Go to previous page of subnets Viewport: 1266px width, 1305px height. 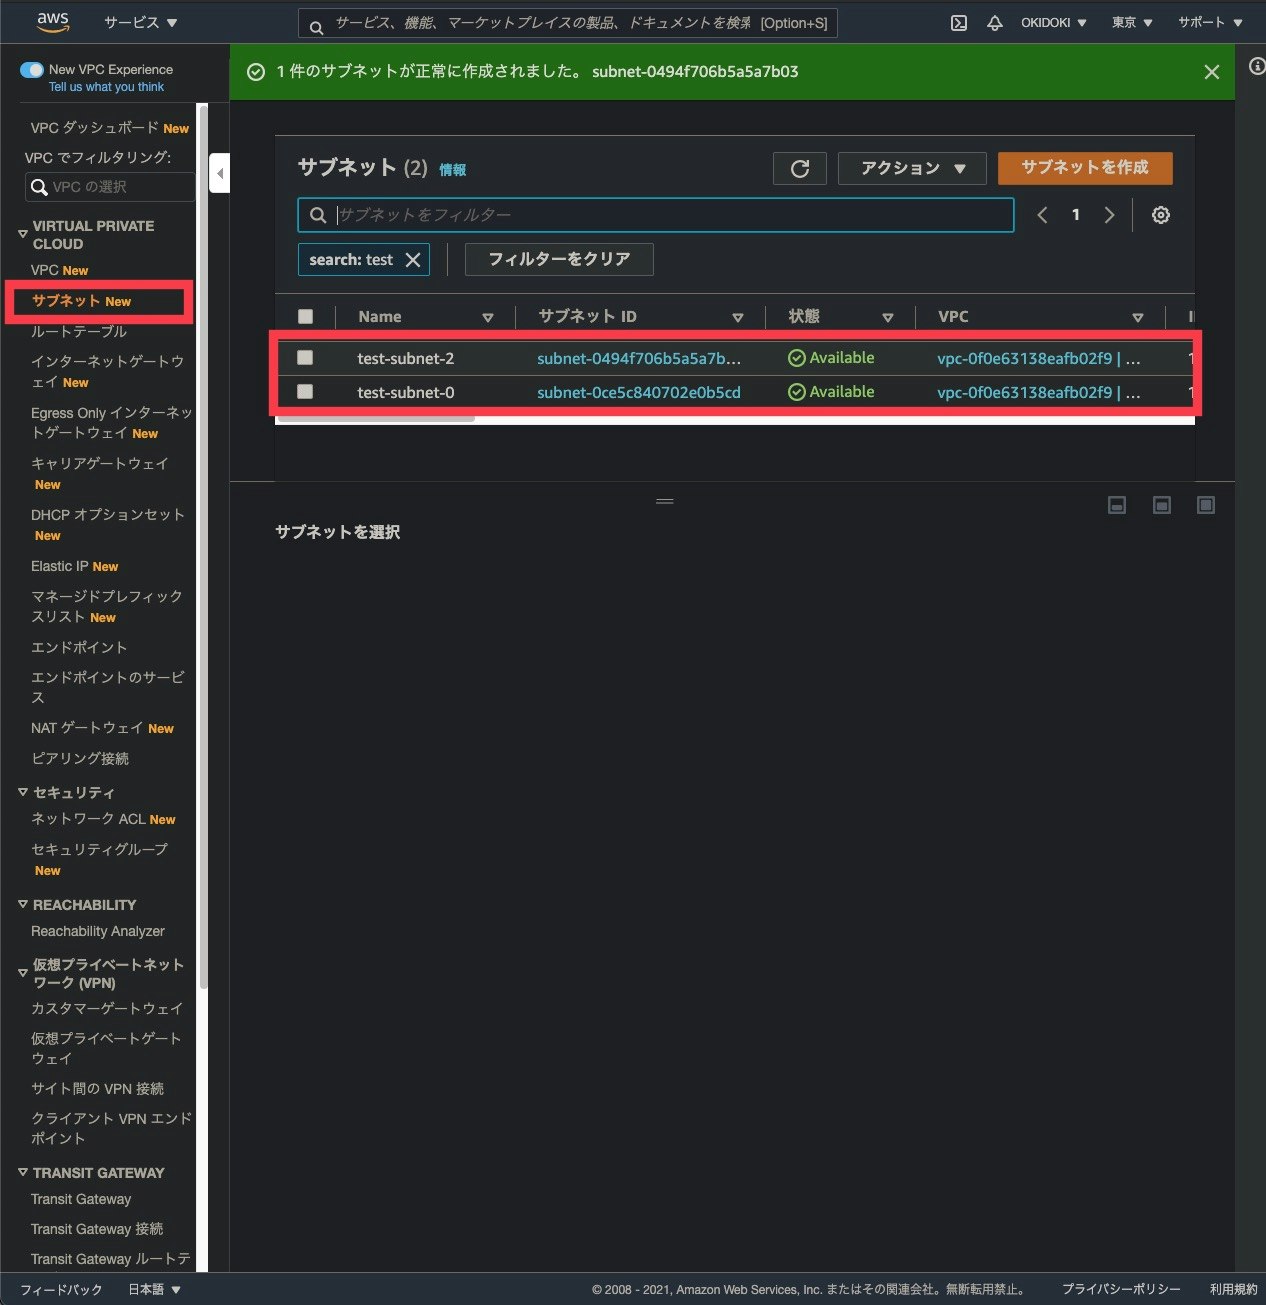pos(1042,215)
